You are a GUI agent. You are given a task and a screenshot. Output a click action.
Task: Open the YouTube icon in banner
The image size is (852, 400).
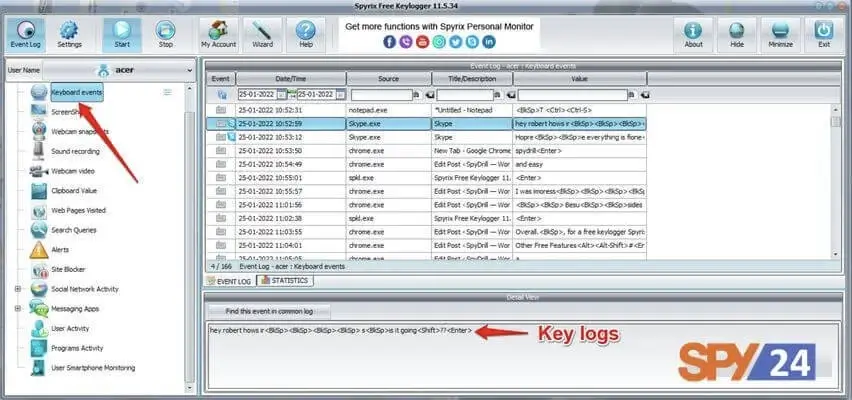tap(423, 42)
